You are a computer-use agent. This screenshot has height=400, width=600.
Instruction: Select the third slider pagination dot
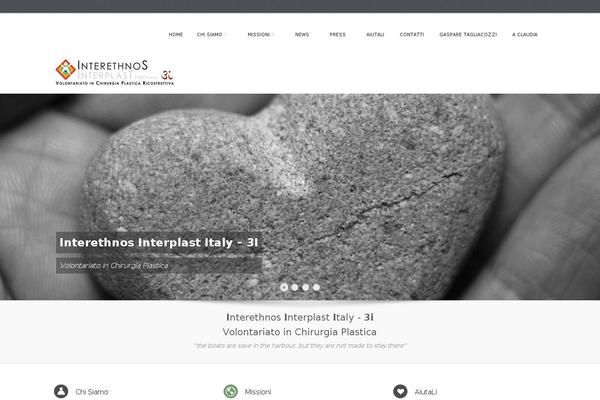[x=305, y=287]
